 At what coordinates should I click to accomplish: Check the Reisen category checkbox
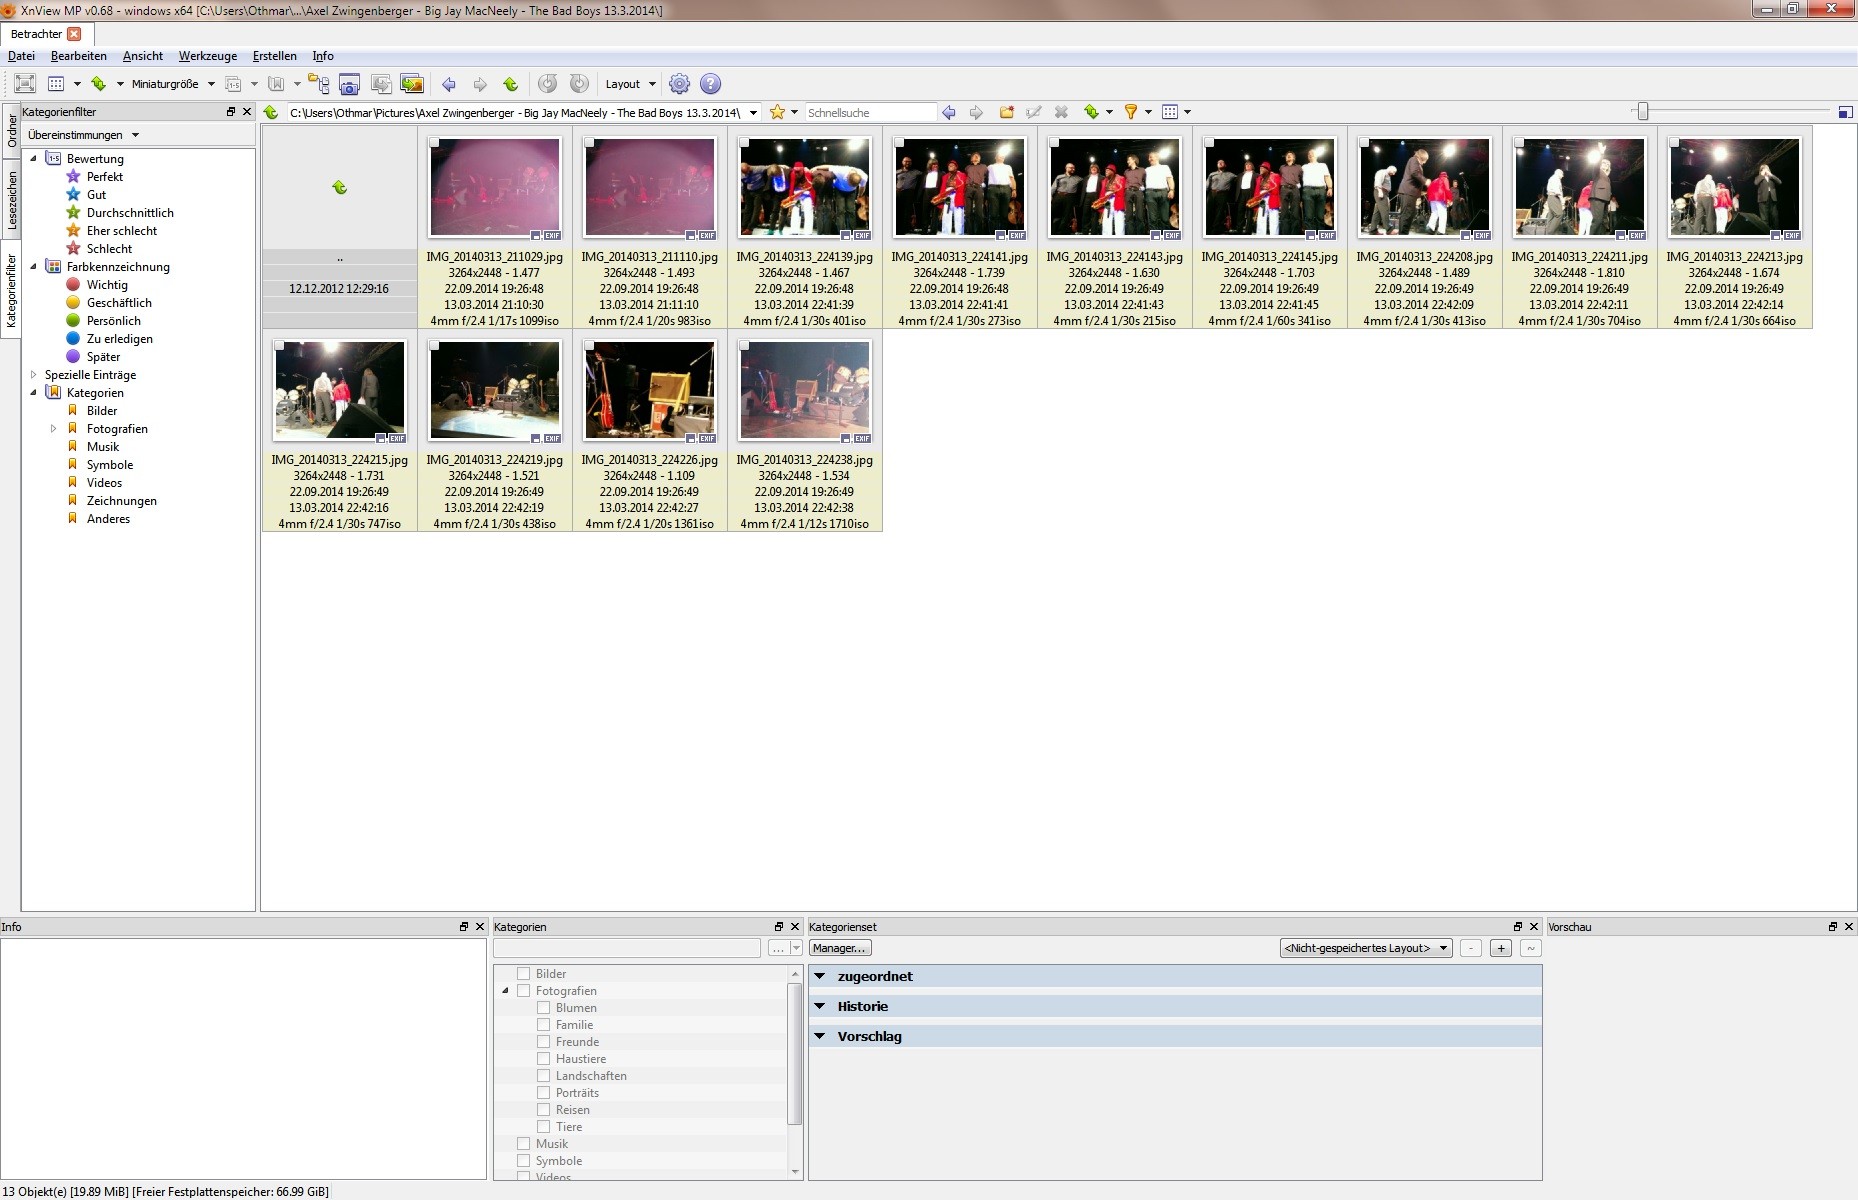click(x=544, y=1110)
